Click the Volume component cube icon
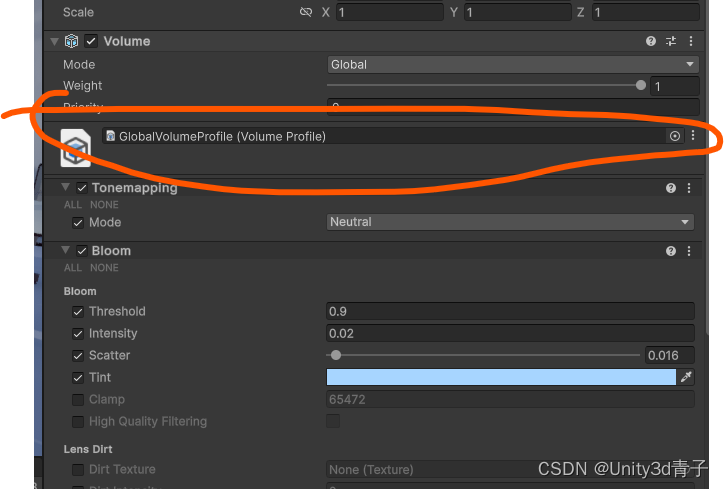Viewport: 724px width, 489px height. (x=72, y=41)
